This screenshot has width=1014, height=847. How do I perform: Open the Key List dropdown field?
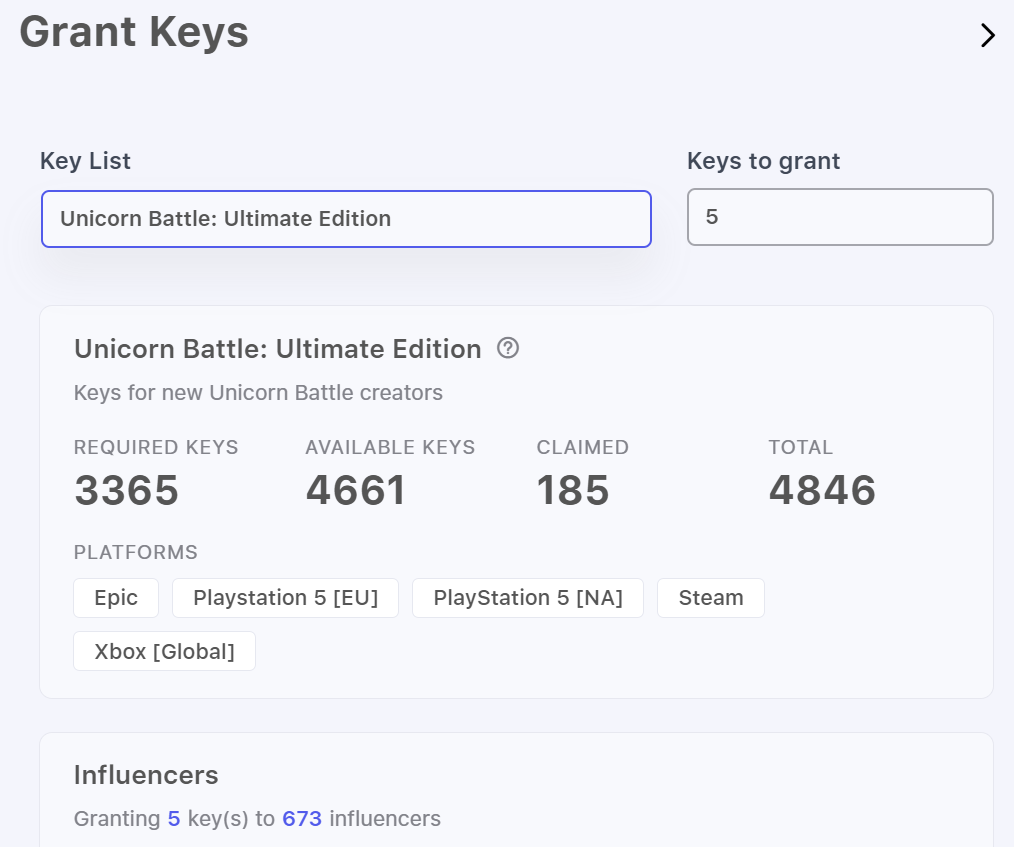[346, 219]
